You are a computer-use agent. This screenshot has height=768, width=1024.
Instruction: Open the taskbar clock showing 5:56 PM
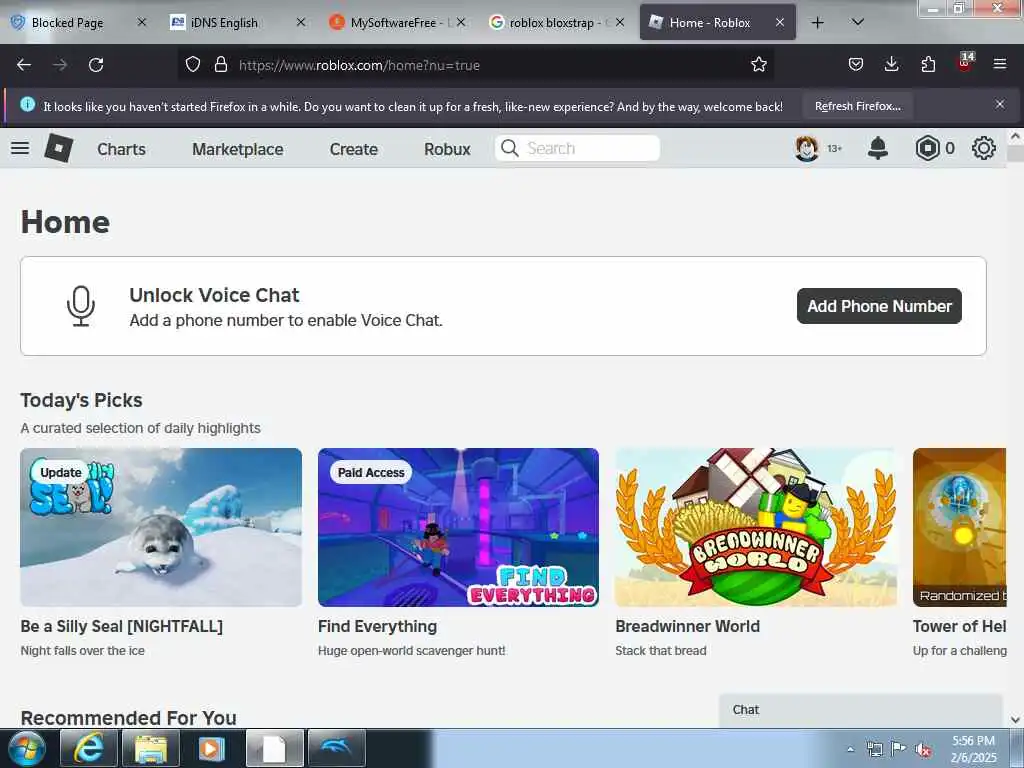973,749
